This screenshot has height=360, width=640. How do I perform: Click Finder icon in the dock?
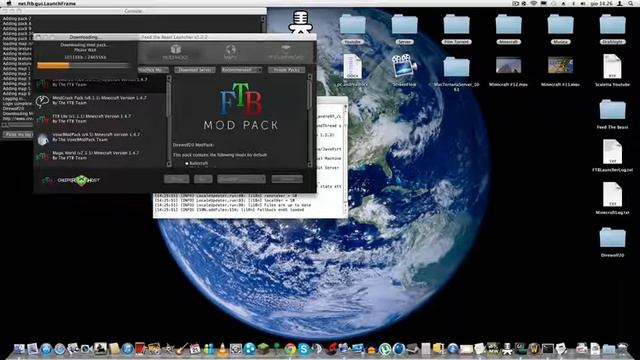click(19, 349)
